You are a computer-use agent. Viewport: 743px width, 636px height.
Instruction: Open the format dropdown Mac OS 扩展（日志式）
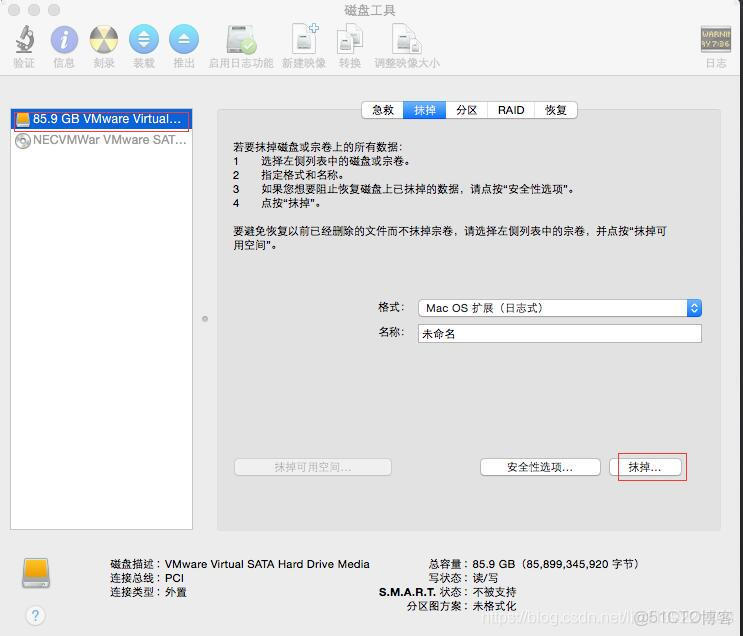[x=560, y=308]
